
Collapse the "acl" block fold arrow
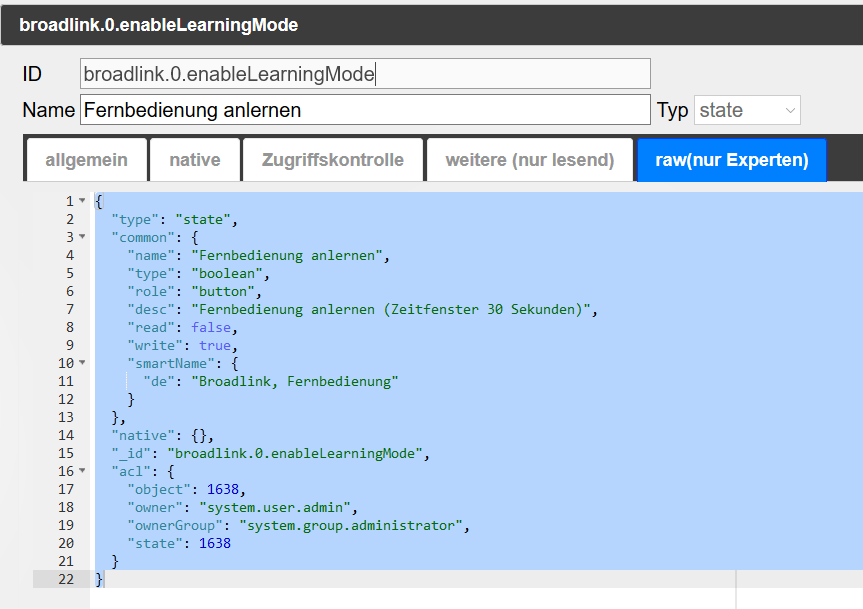82,470
